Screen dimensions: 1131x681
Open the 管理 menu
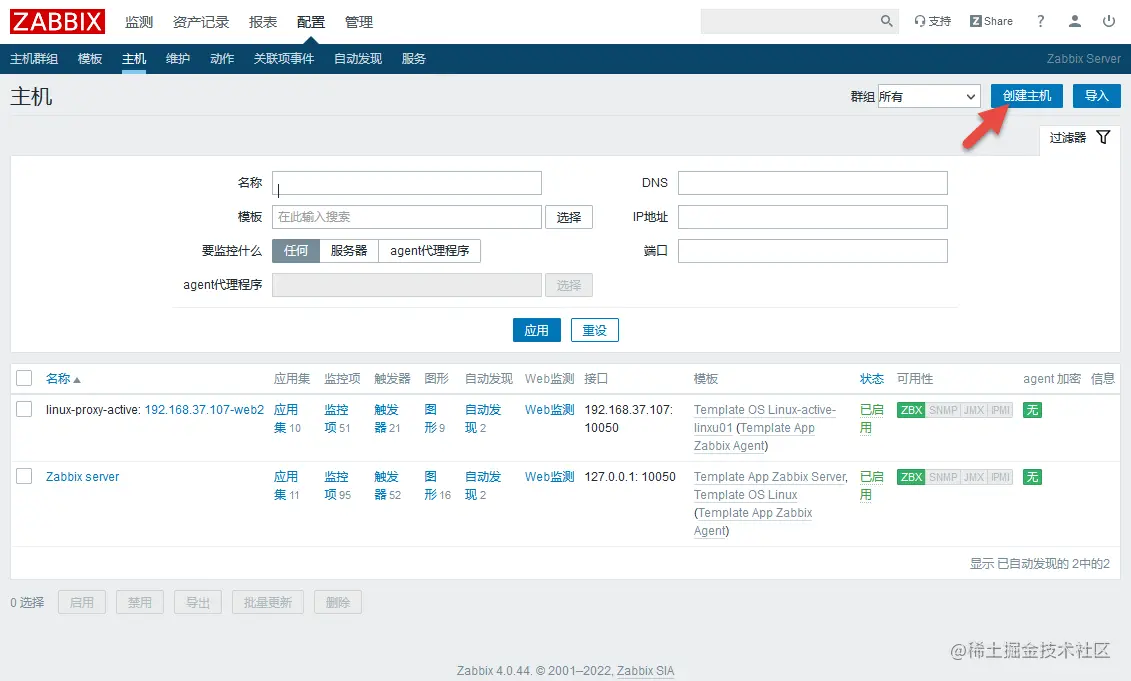click(358, 22)
